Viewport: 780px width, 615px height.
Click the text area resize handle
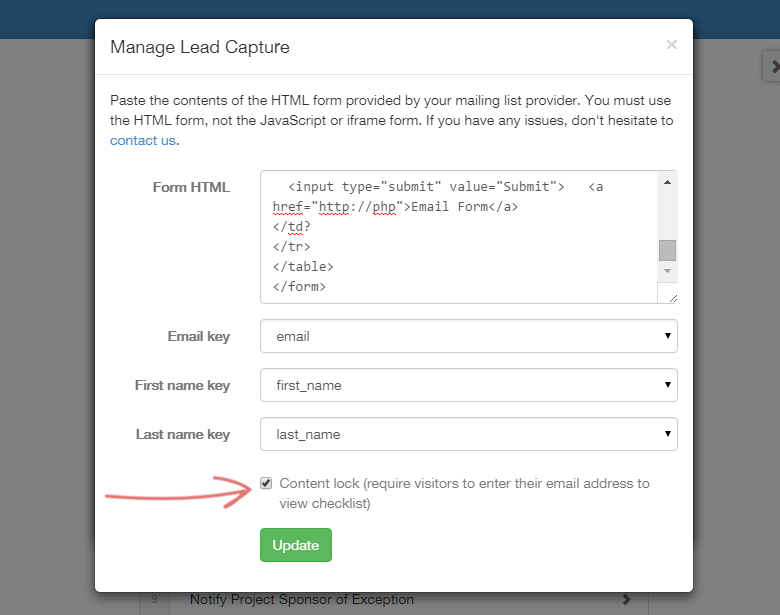[672, 297]
